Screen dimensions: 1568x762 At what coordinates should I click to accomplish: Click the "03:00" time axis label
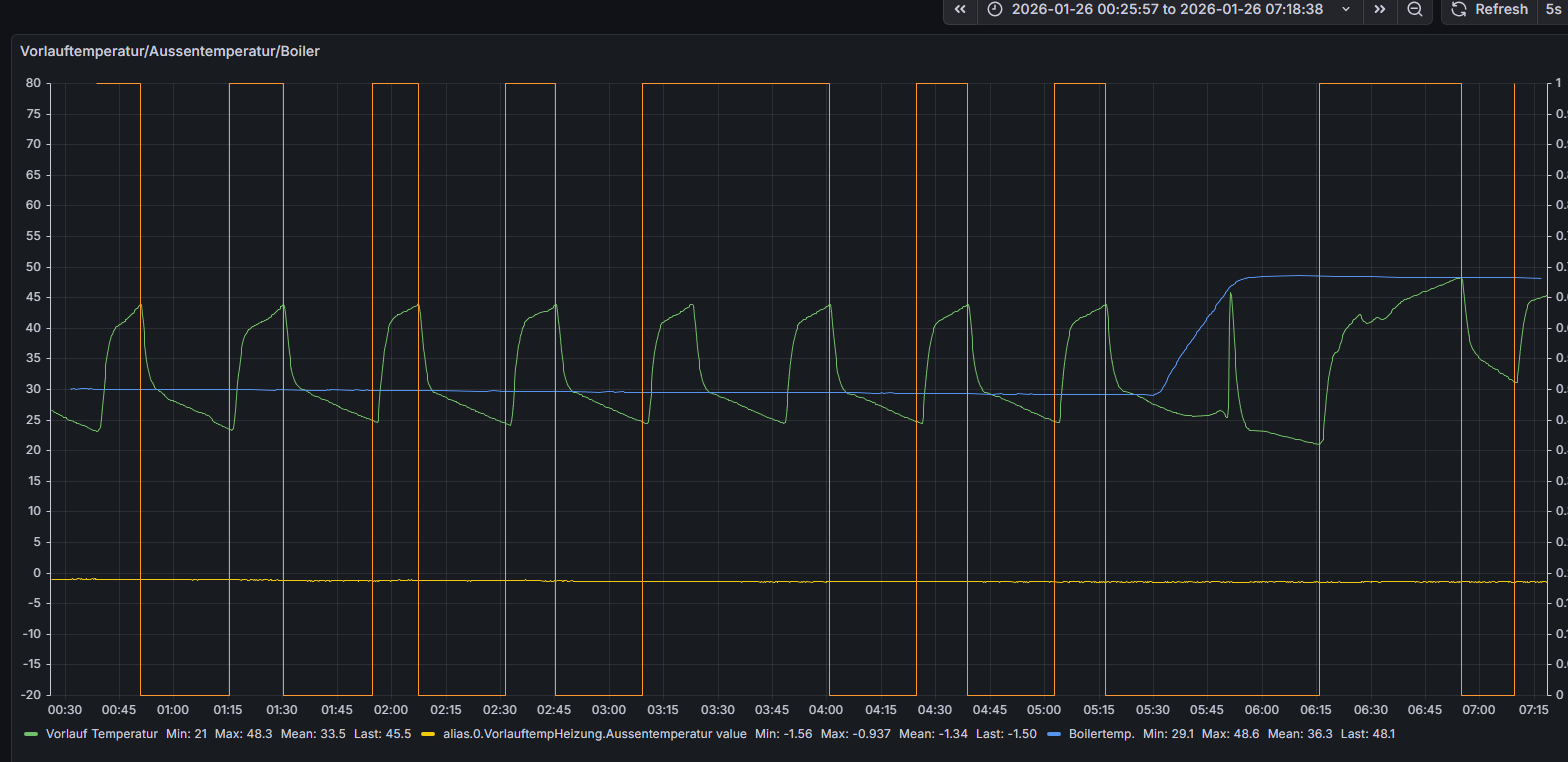click(x=609, y=710)
